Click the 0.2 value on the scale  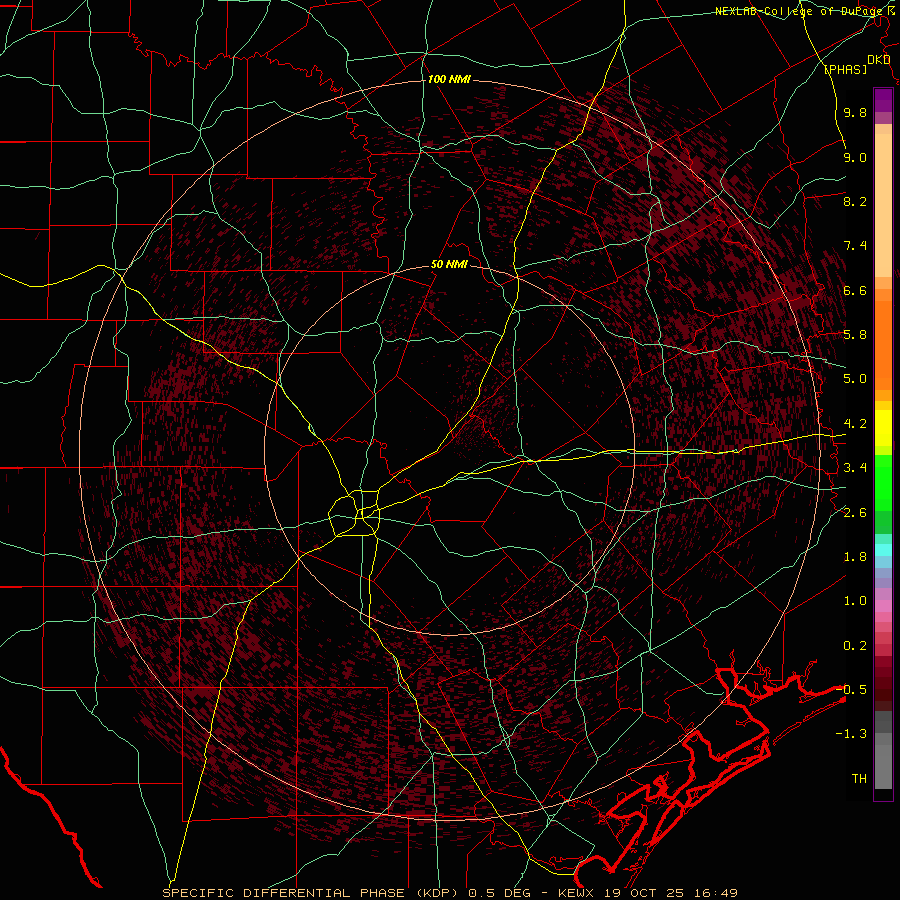point(855,646)
